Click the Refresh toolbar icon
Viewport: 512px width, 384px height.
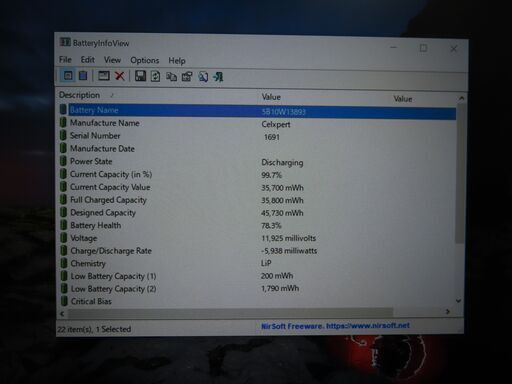[155, 77]
